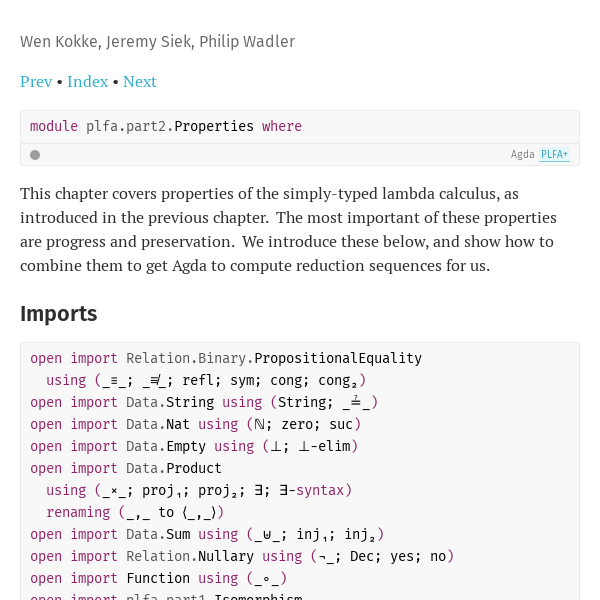The image size is (600, 600).
Task: Navigate to the Next chapter
Action: [140, 82]
